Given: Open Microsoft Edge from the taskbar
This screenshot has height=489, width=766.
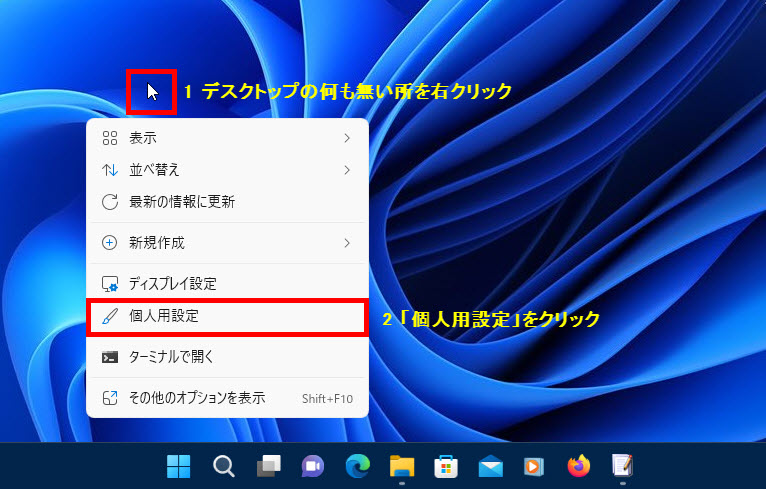Looking at the screenshot, I should tap(357, 466).
